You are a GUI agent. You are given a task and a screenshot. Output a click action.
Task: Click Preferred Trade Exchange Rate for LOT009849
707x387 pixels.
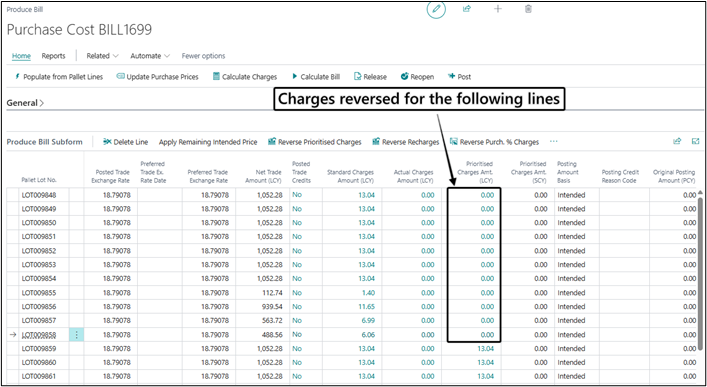(x=215, y=209)
